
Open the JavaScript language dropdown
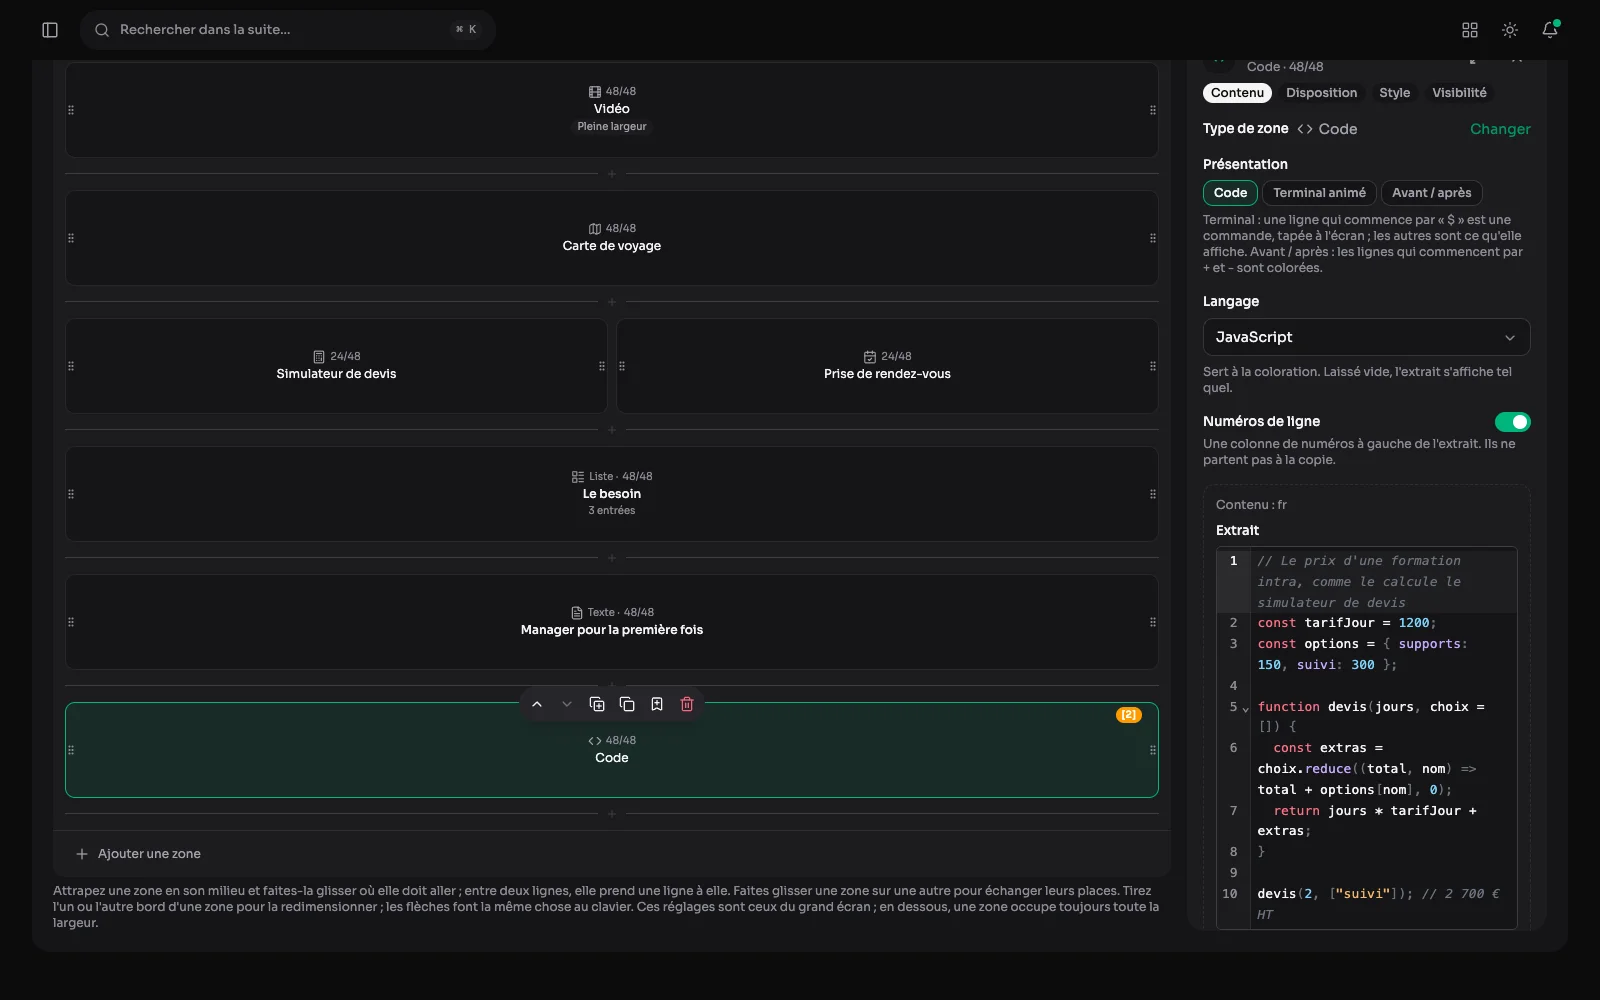coord(1366,337)
